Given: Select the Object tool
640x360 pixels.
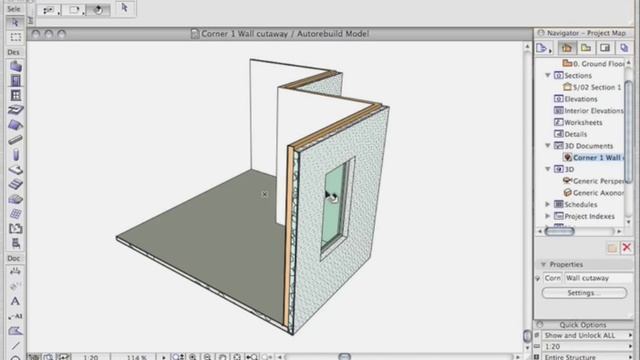Looking at the screenshot, I should click(x=15, y=244).
